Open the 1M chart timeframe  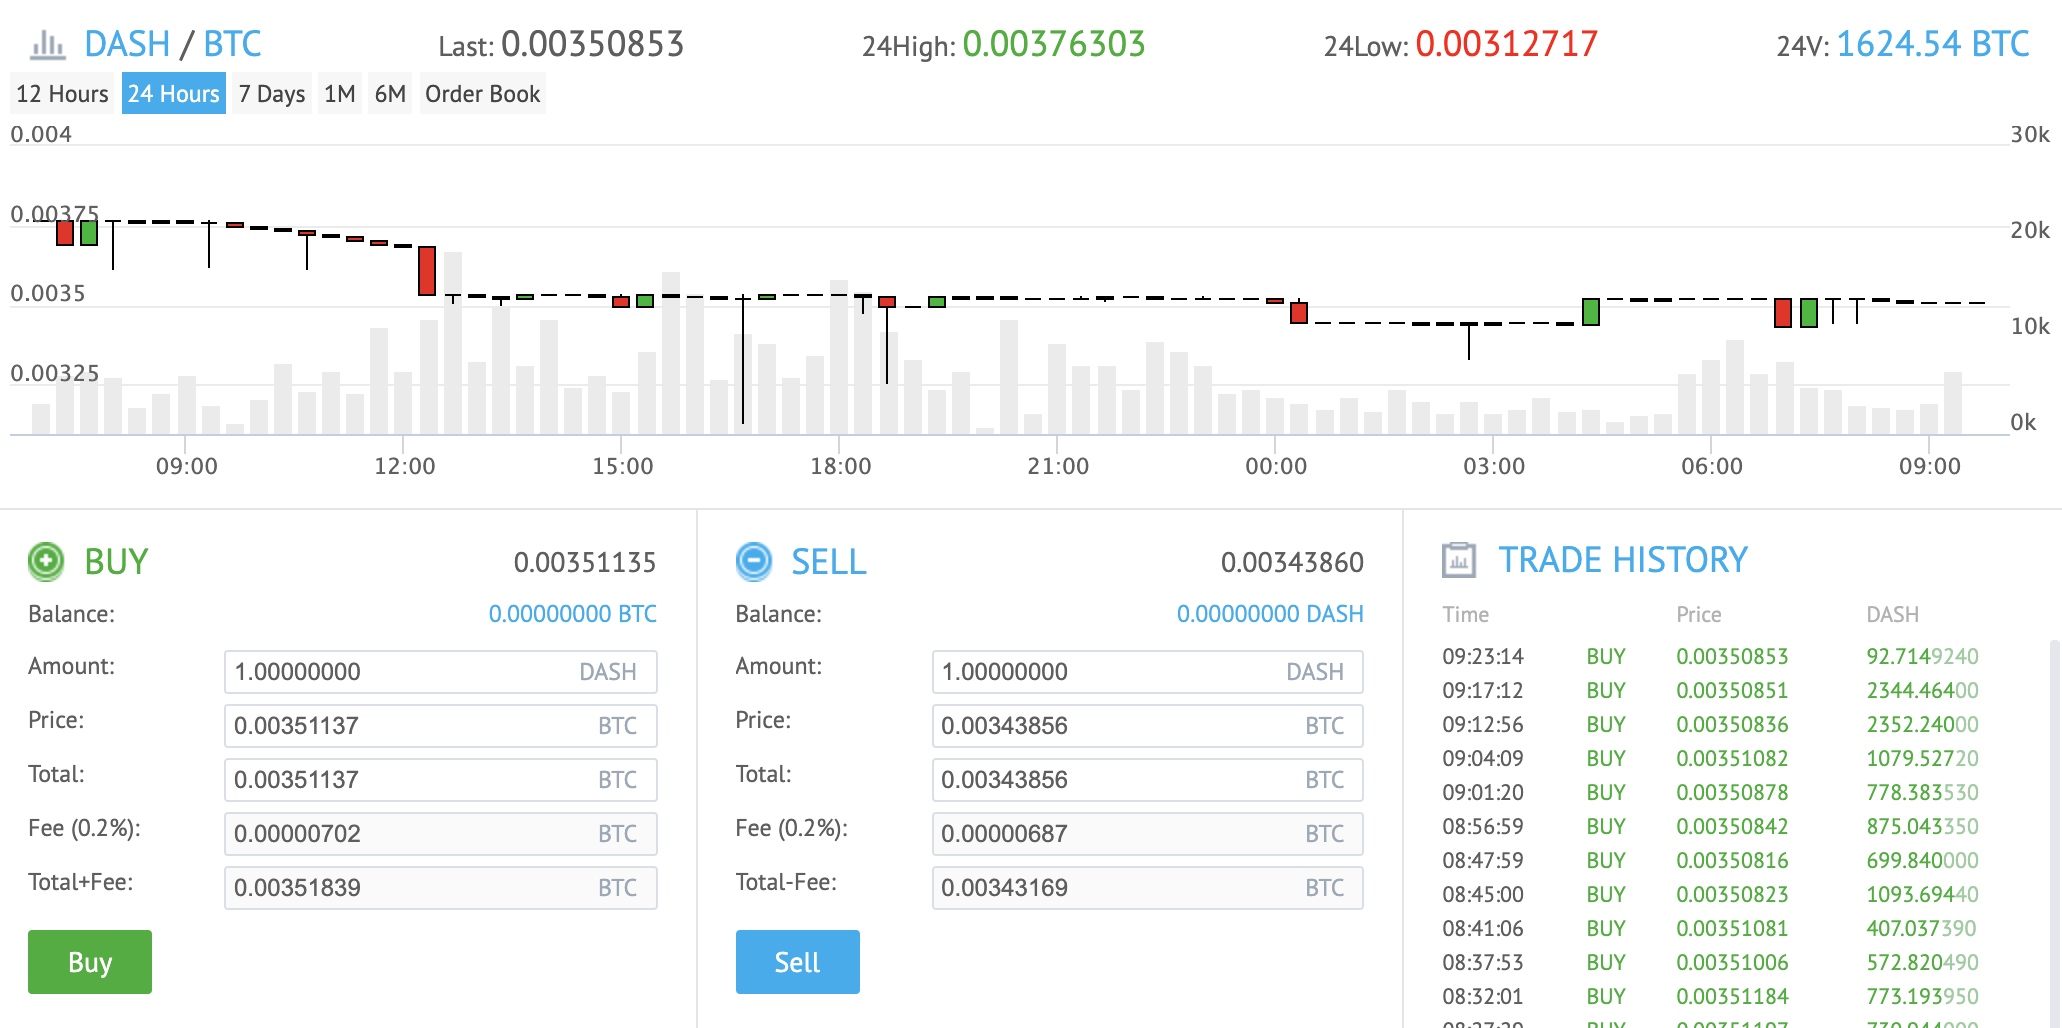(340, 93)
